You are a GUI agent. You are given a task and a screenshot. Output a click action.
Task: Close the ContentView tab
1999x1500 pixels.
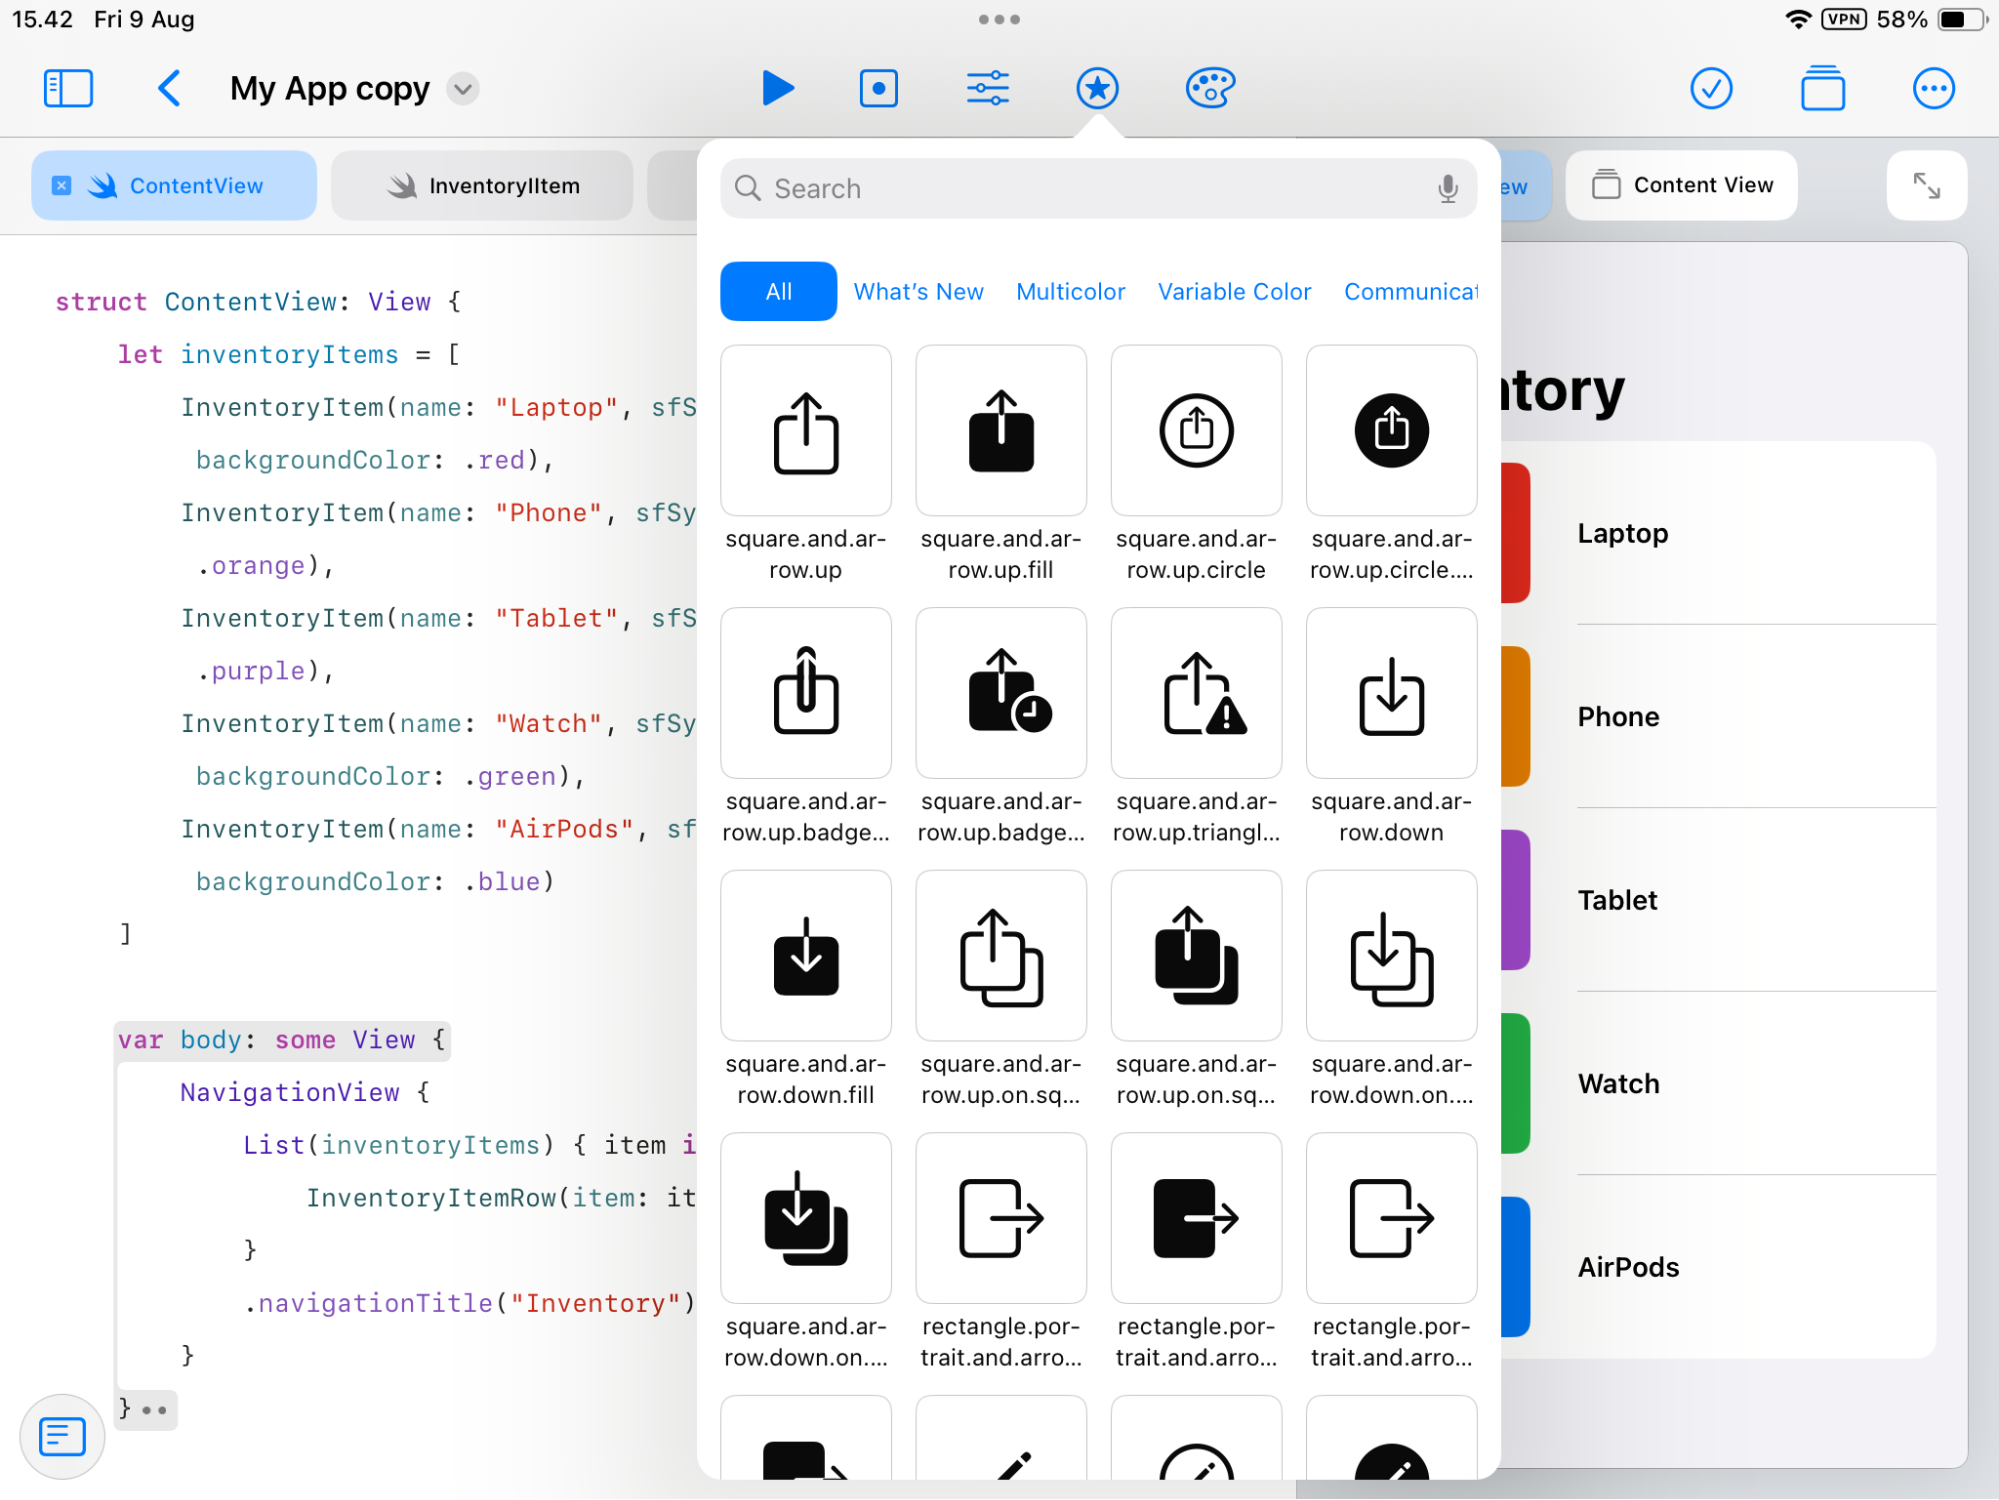(x=61, y=185)
